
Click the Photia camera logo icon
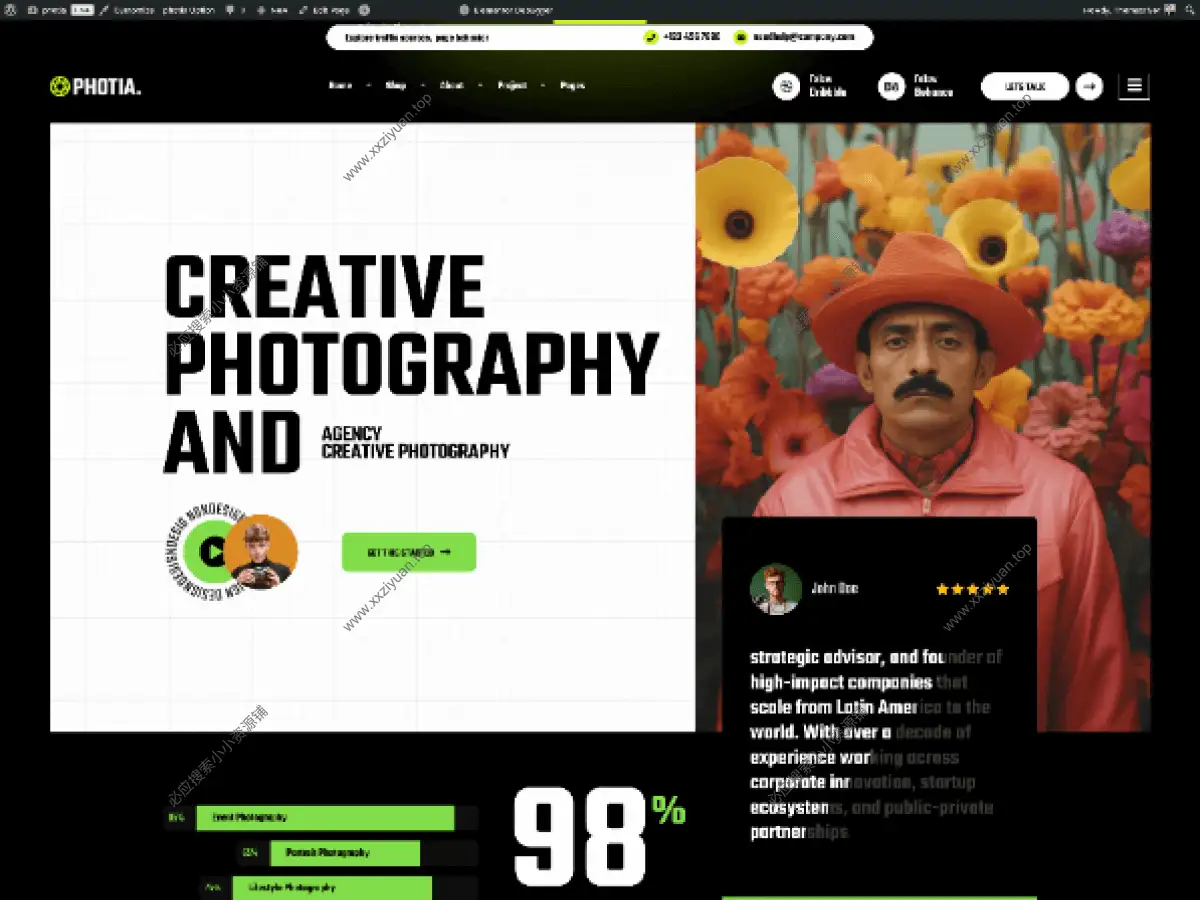coord(60,87)
